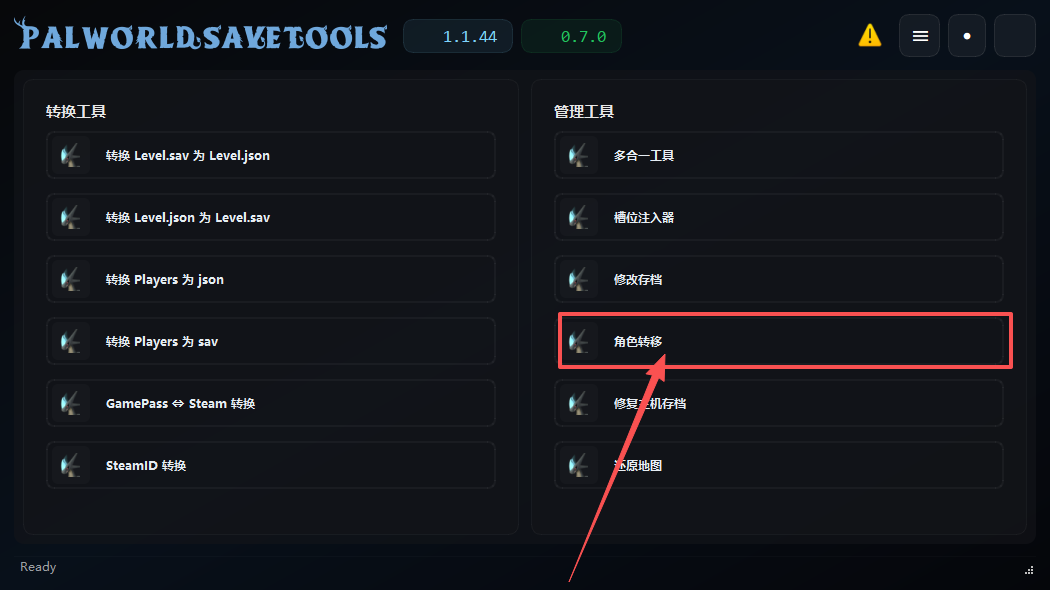Open the 槽位注入器 tool
The height and width of the screenshot is (590, 1050).
point(779,217)
